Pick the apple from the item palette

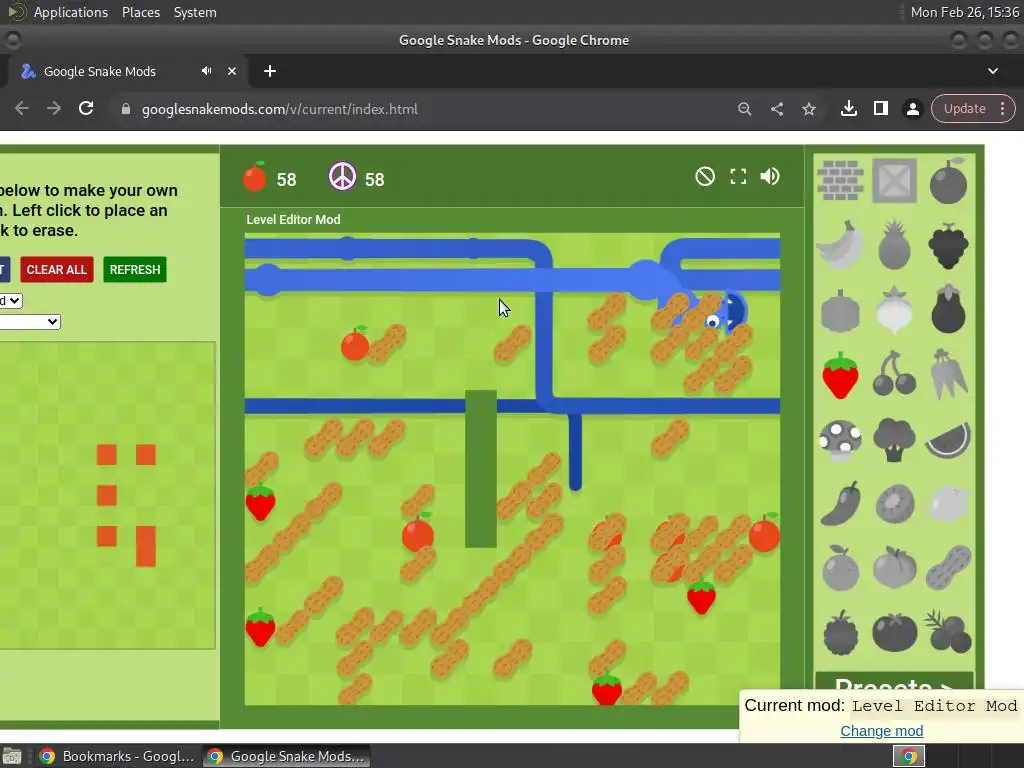point(948,181)
